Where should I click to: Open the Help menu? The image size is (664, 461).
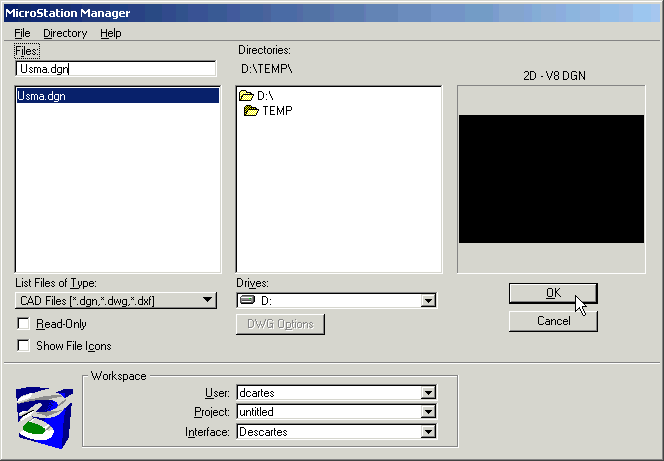(111, 33)
